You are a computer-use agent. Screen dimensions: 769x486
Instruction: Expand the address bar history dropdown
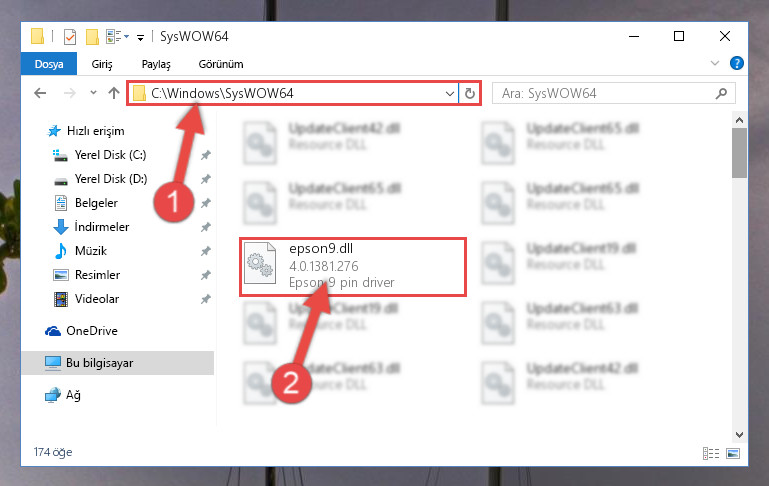(449, 93)
